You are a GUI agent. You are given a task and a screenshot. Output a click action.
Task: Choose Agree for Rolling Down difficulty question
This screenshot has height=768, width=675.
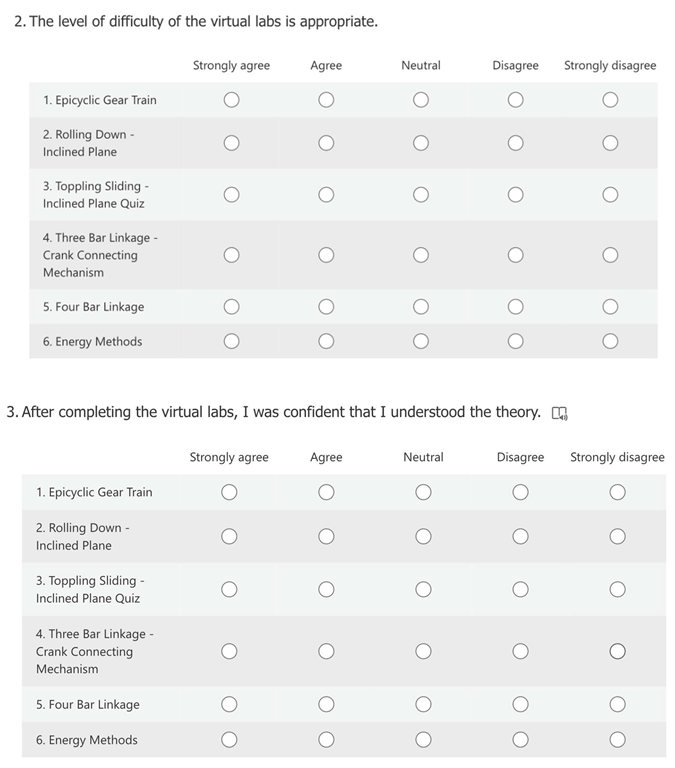pos(326,143)
